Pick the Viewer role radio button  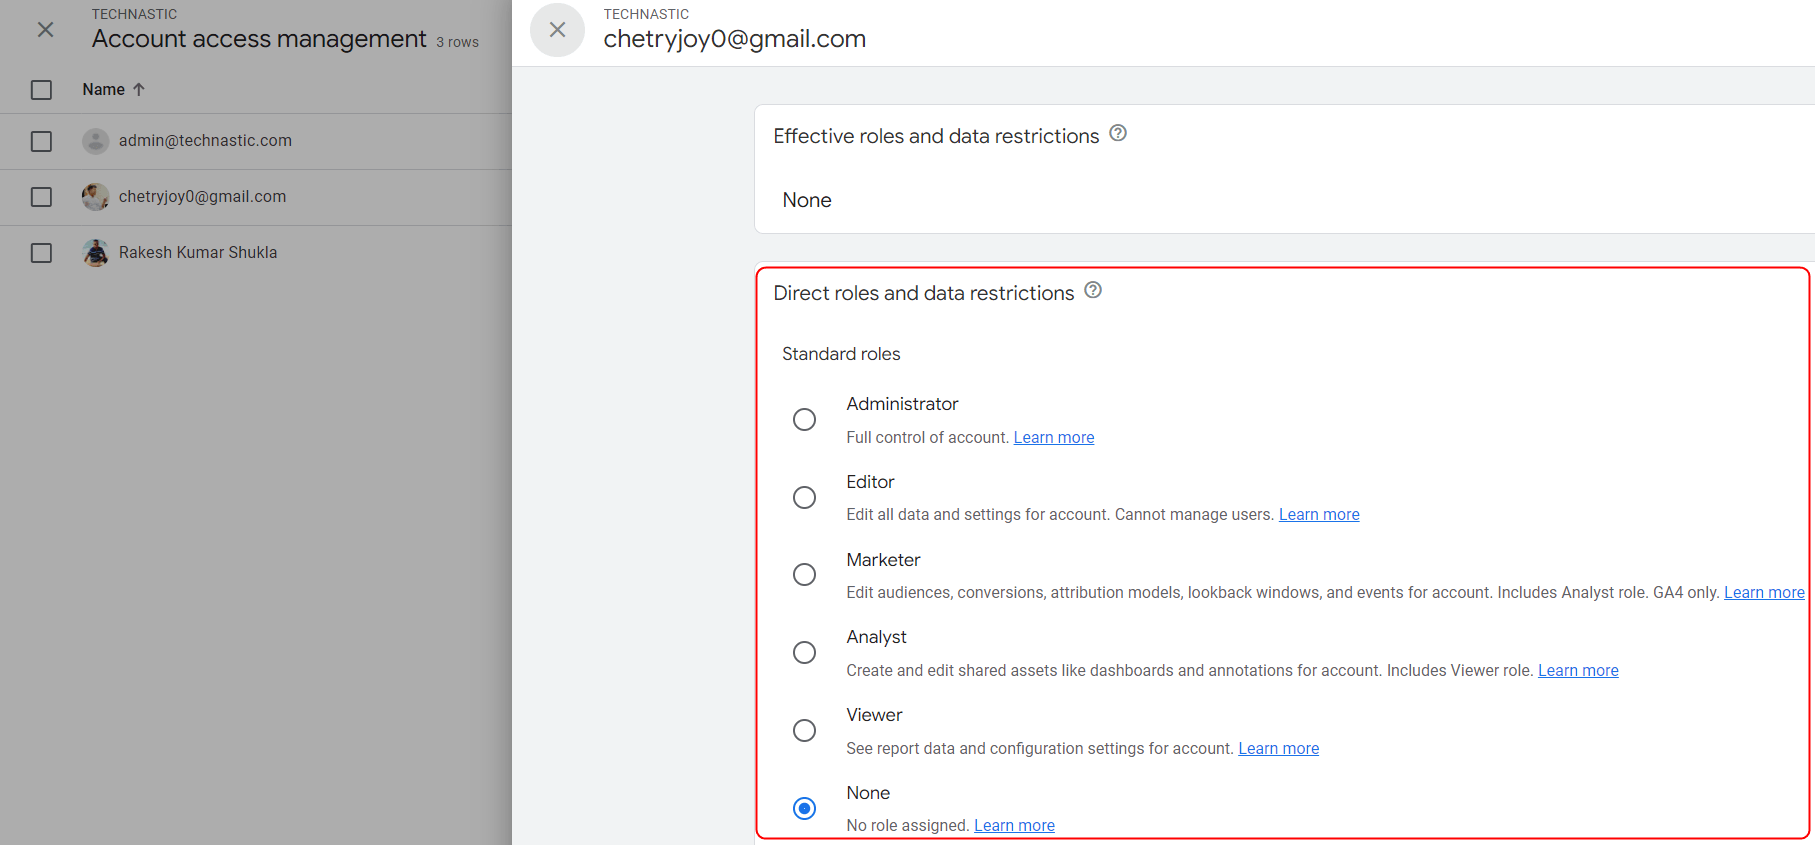pos(804,731)
